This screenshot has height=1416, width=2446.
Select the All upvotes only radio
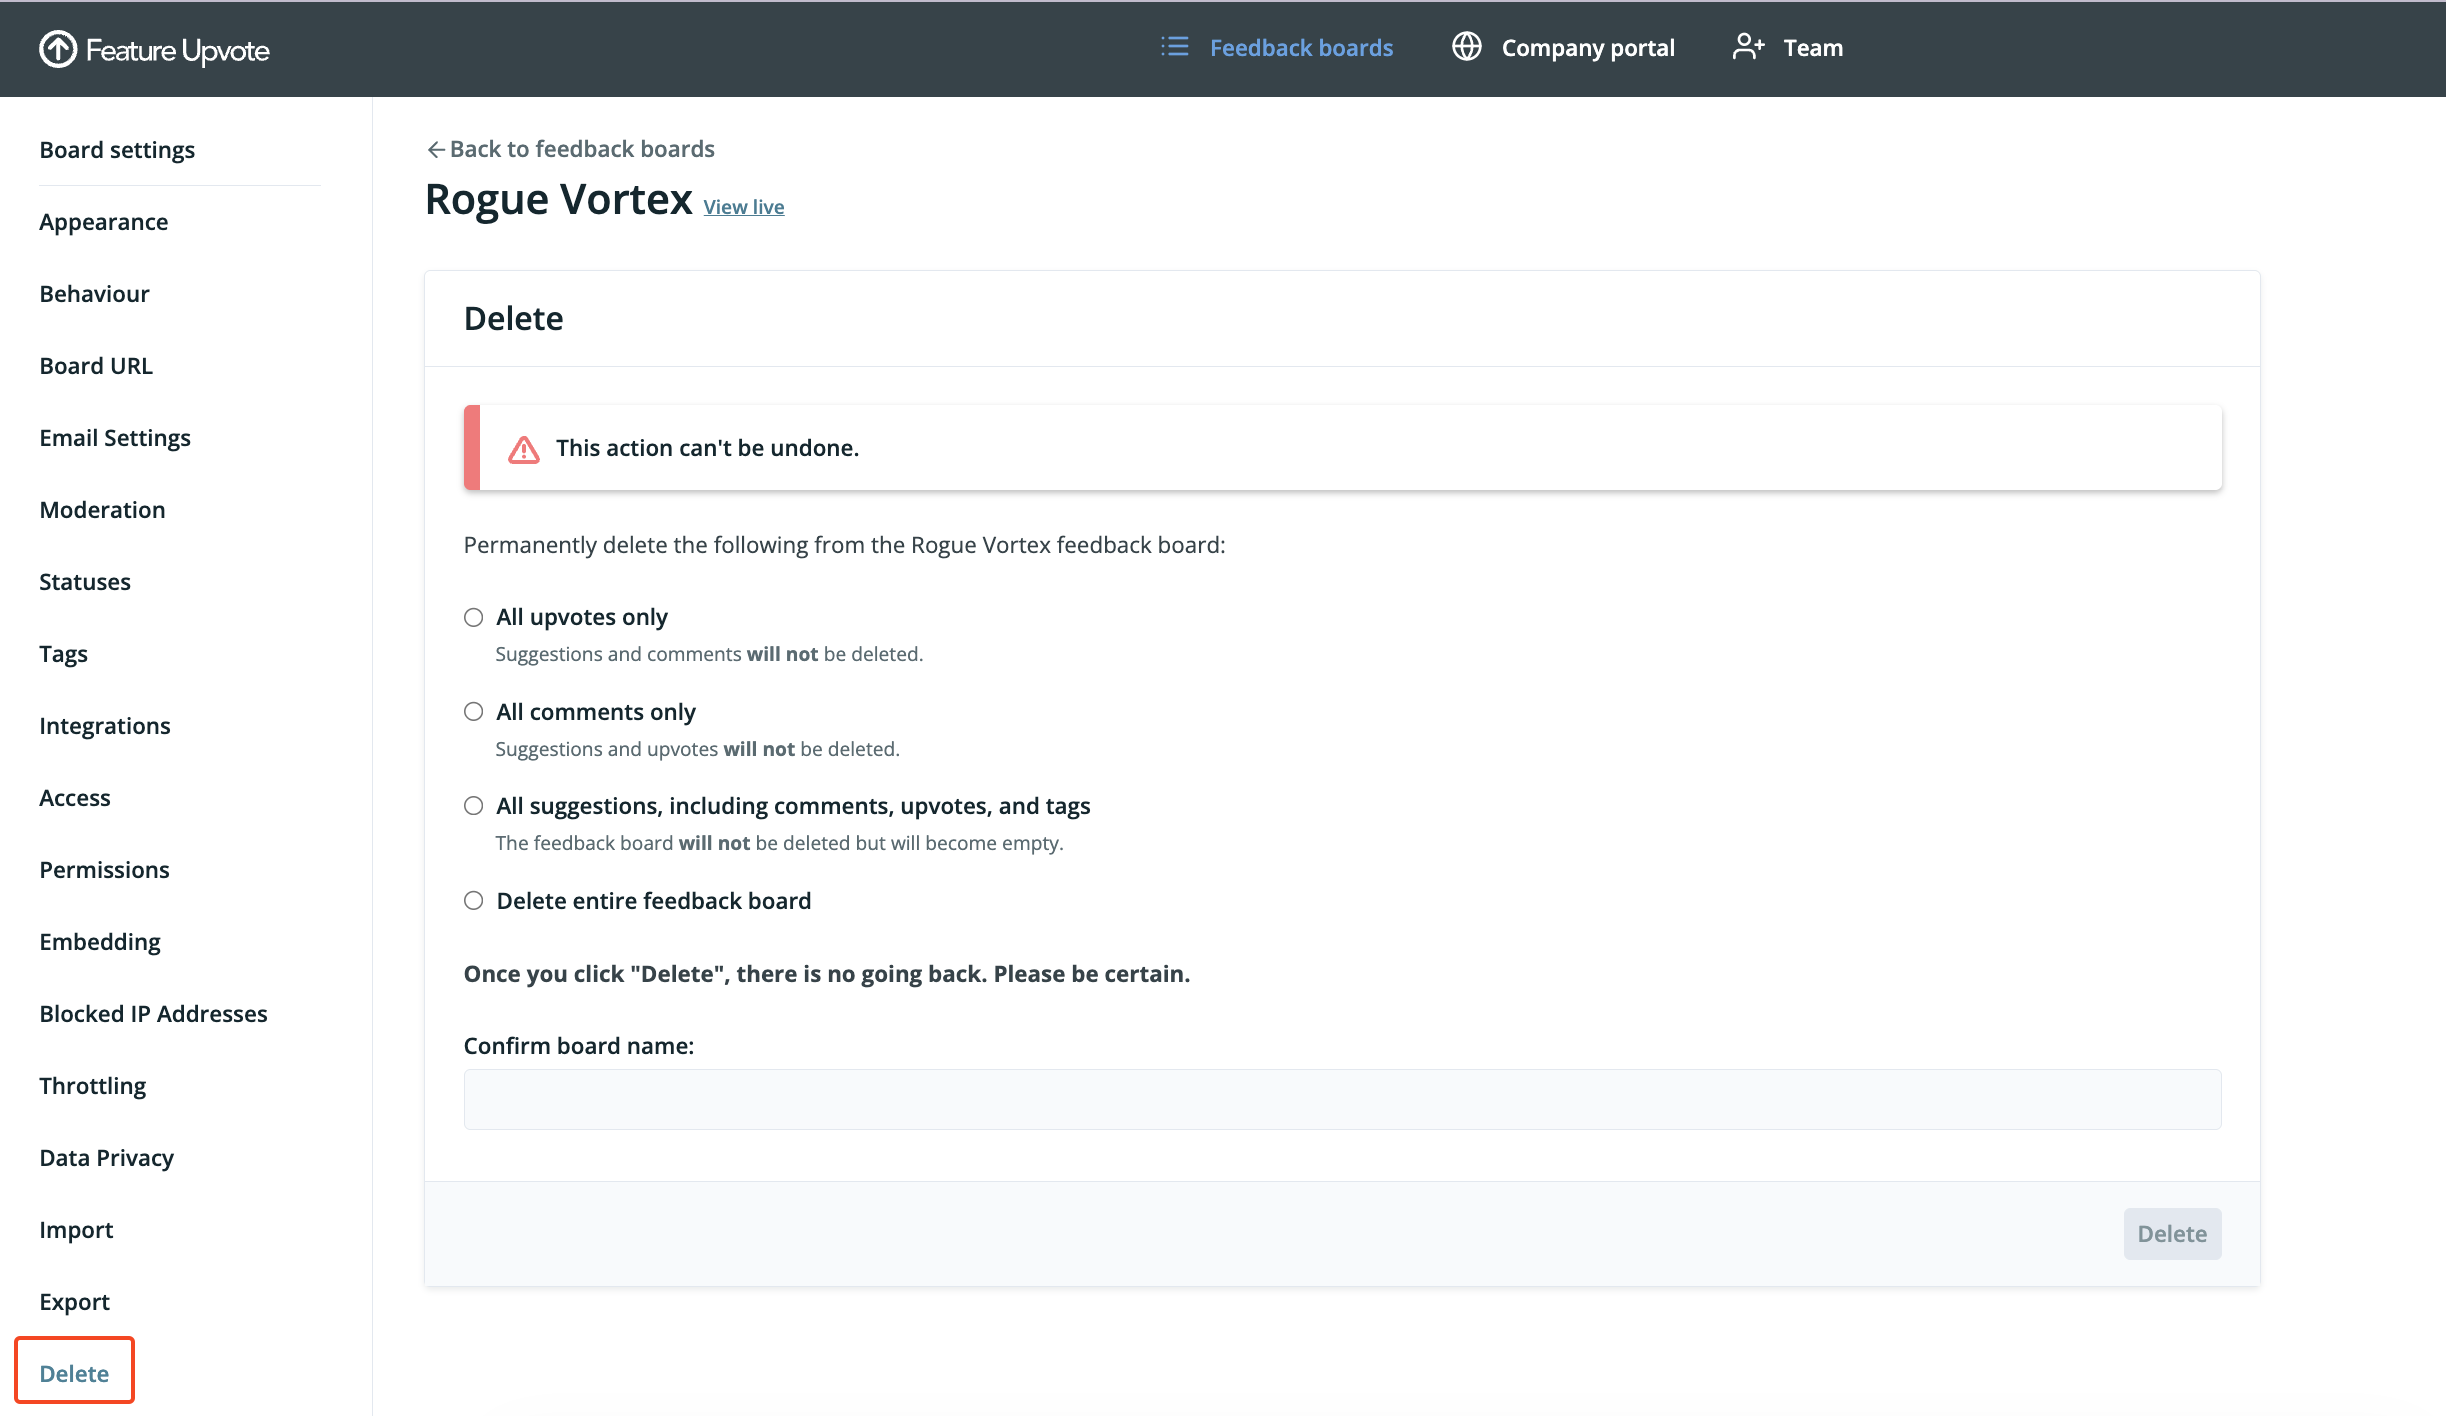click(x=473, y=617)
